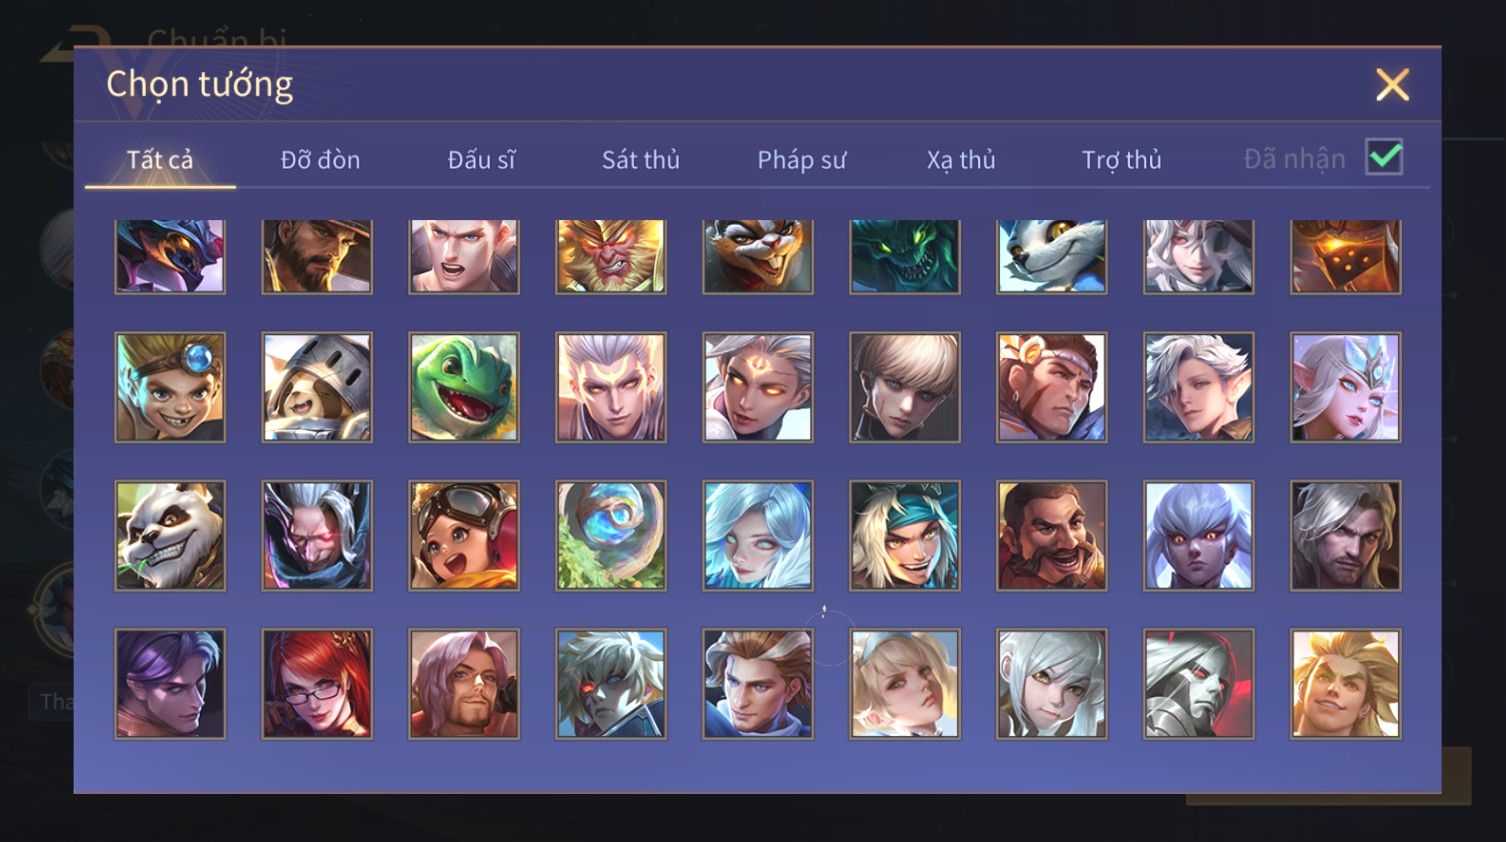Select the elf girl with crystal crown
This screenshot has width=1506, height=842.
1346,387
